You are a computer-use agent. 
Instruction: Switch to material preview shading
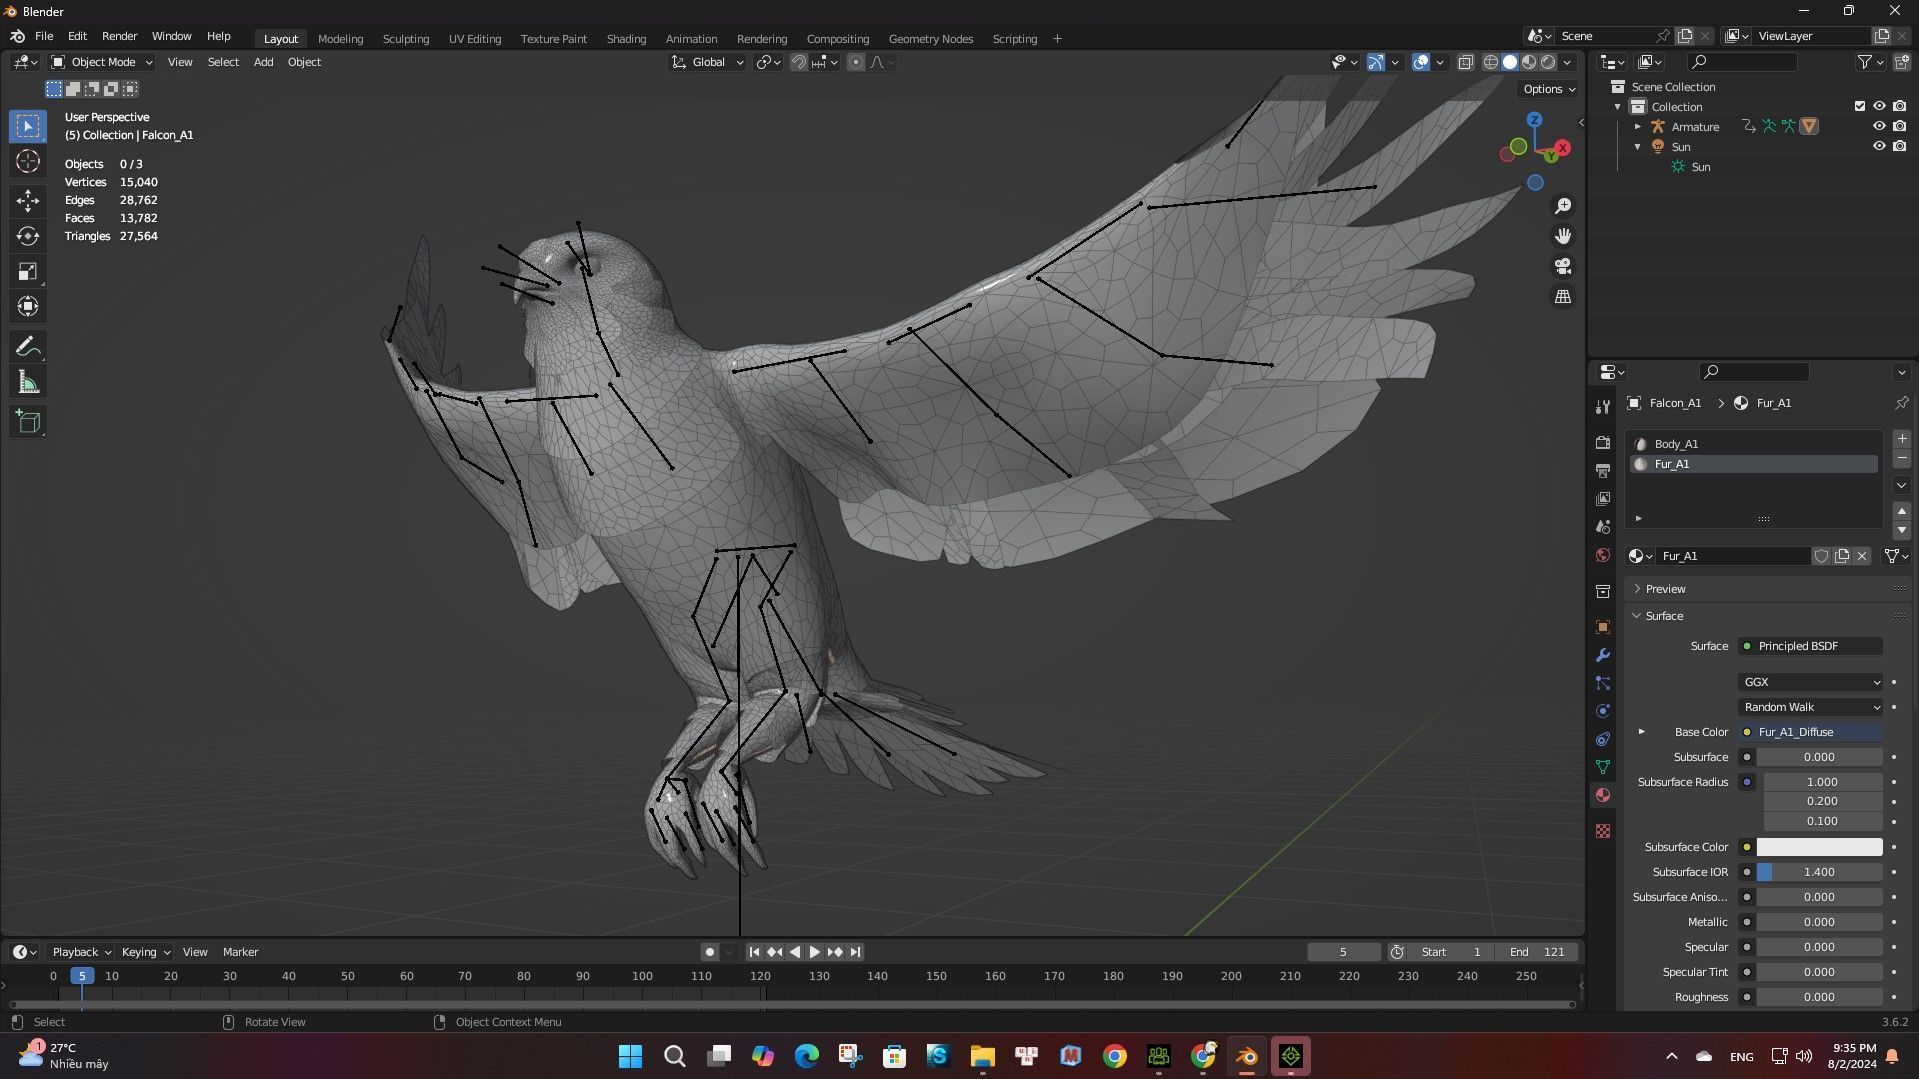(1529, 62)
